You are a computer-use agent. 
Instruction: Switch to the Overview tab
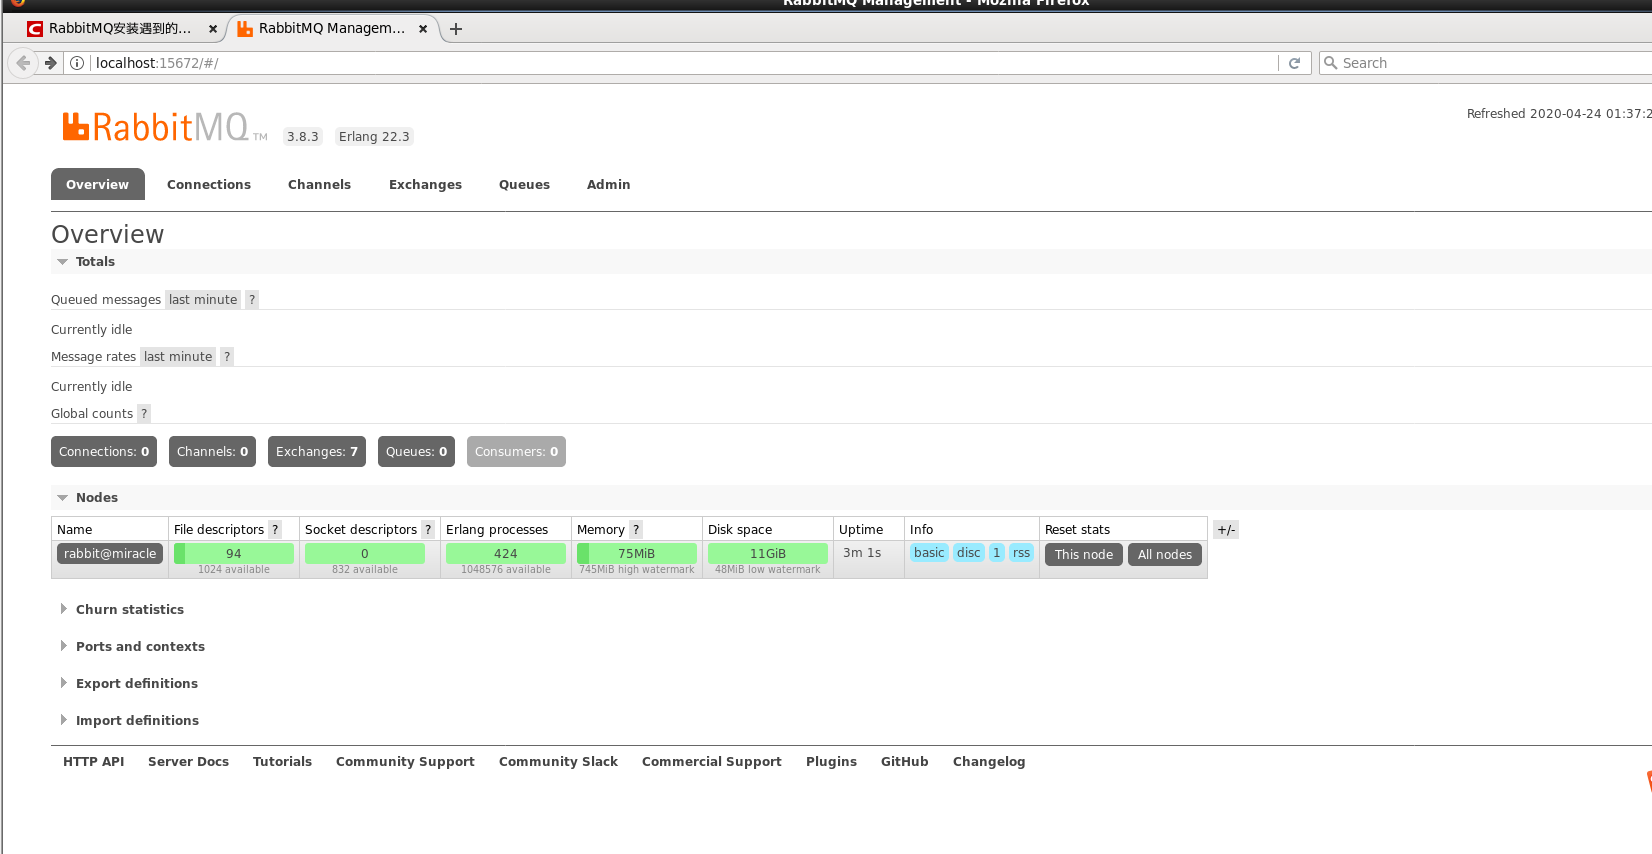98,185
